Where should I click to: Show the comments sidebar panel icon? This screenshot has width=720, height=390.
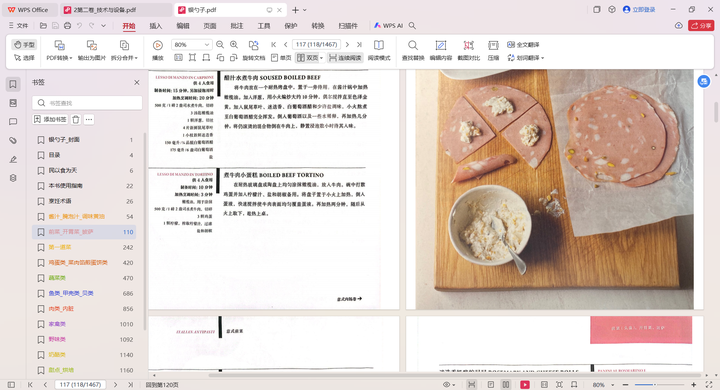point(13,122)
